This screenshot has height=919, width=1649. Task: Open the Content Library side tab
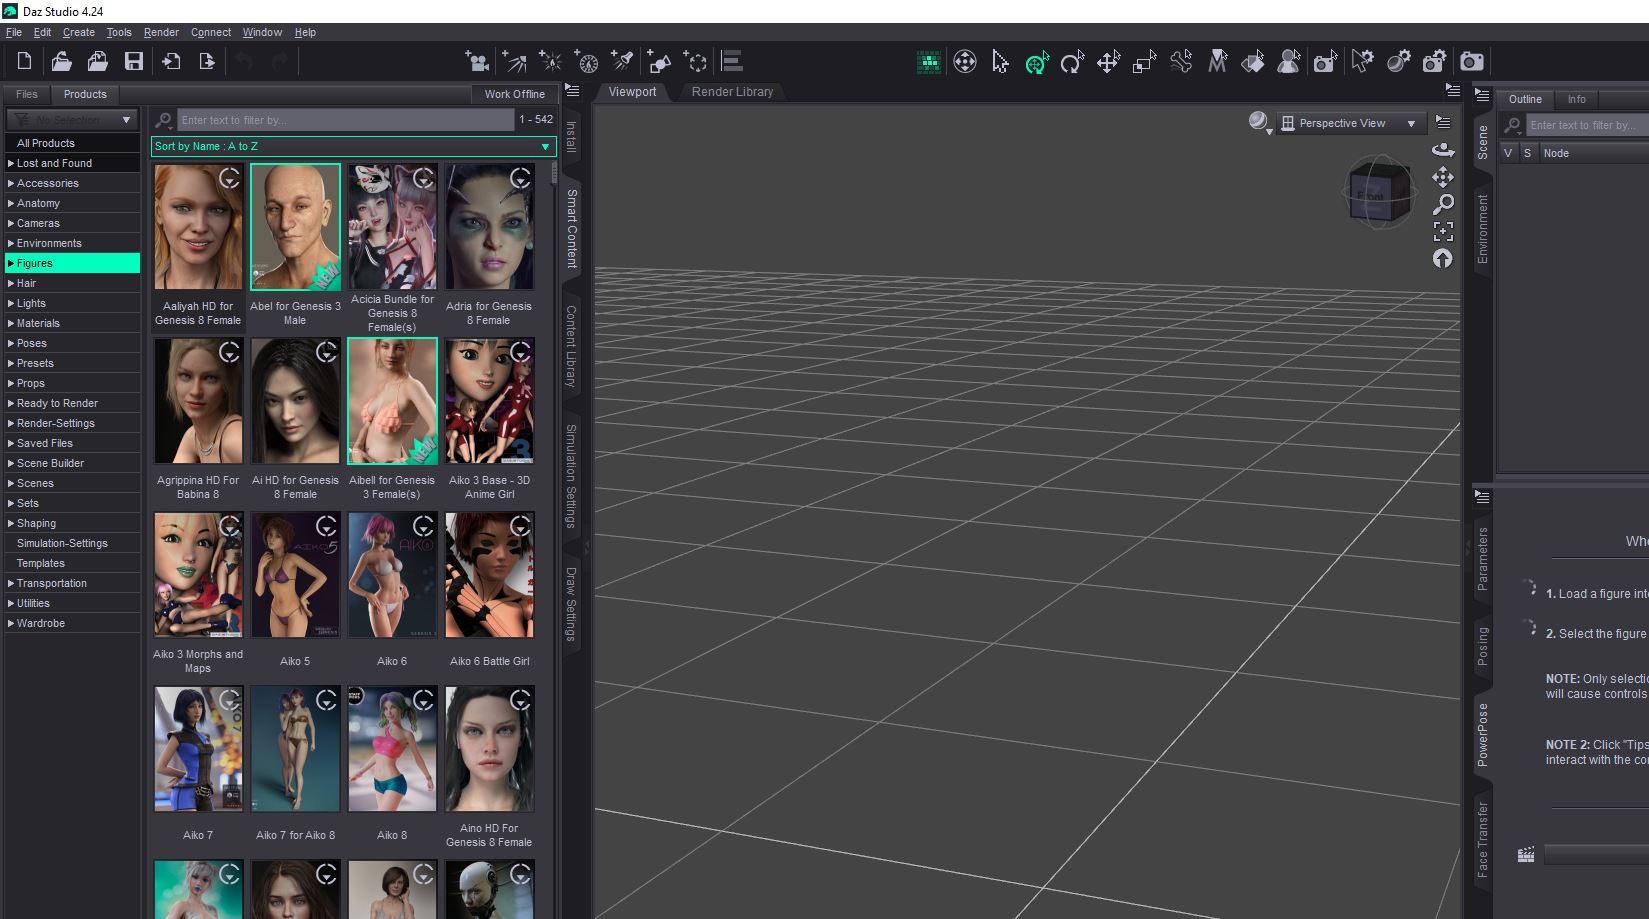click(x=571, y=345)
